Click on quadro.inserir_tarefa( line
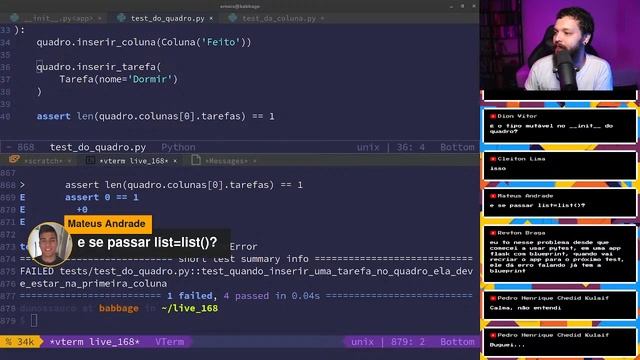Screen dimensions: 640x360 tap(99, 67)
